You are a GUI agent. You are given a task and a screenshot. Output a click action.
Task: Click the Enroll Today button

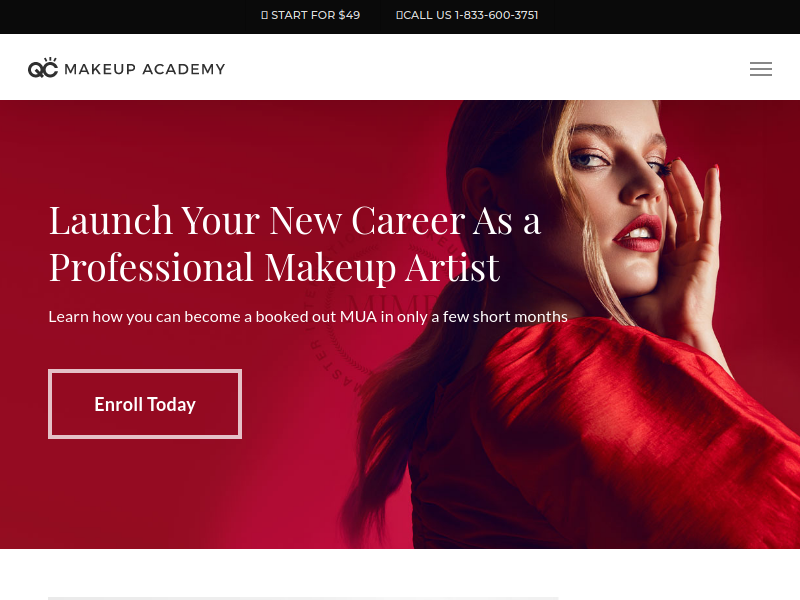pos(145,404)
